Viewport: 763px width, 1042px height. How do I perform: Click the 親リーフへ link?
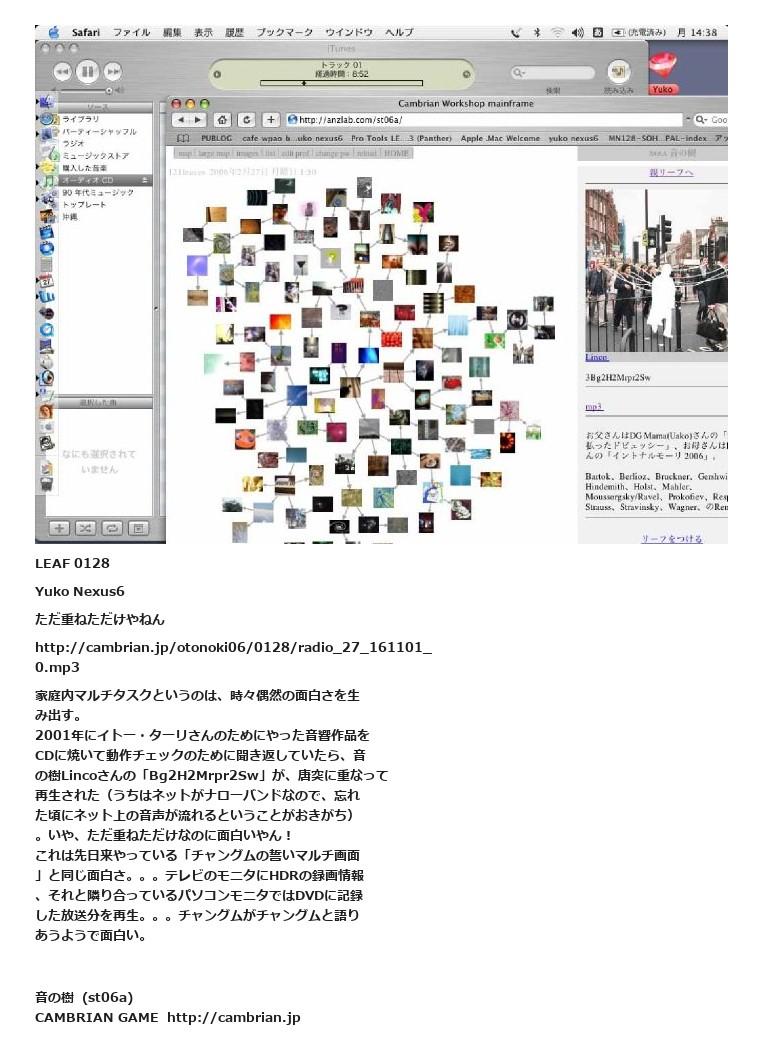[671, 172]
